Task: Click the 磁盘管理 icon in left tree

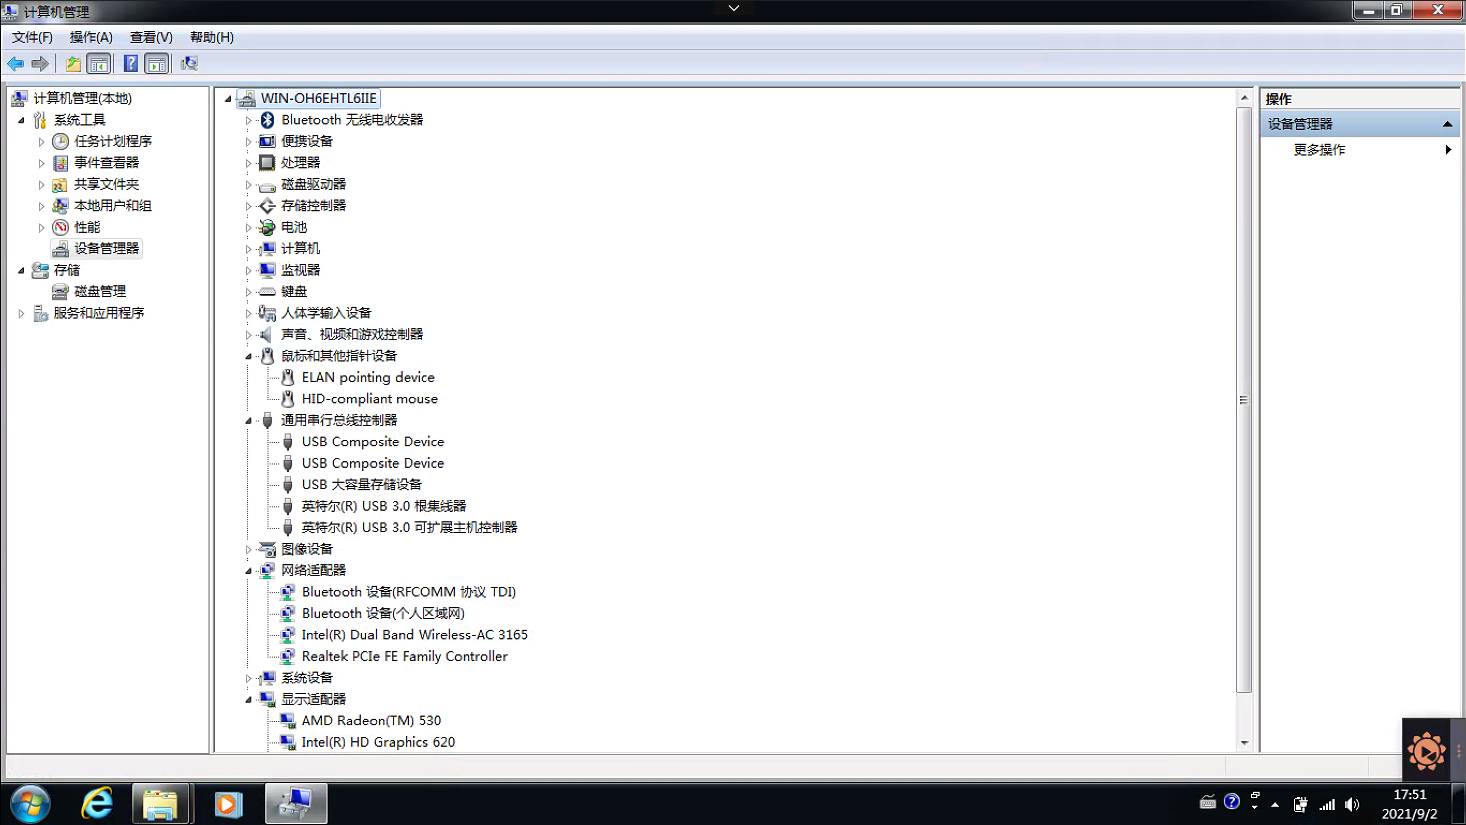Action: pyautogui.click(x=61, y=292)
